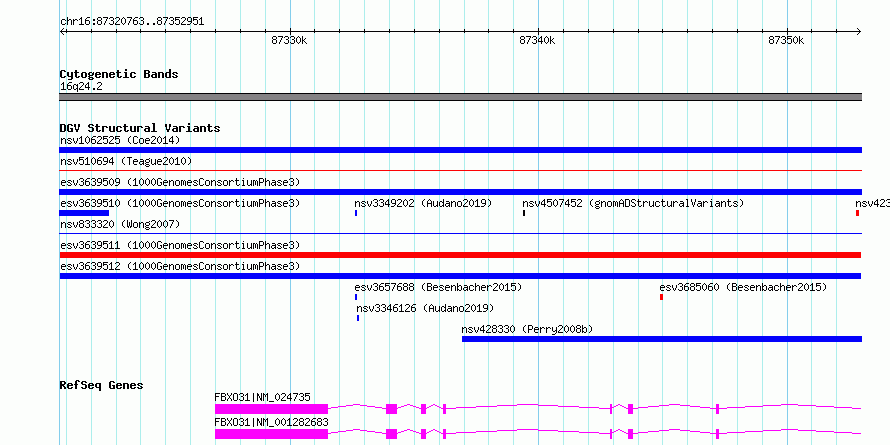Select the blue esv3639509 variant bar
This screenshot has width=890, height=445.
[460, 192]
